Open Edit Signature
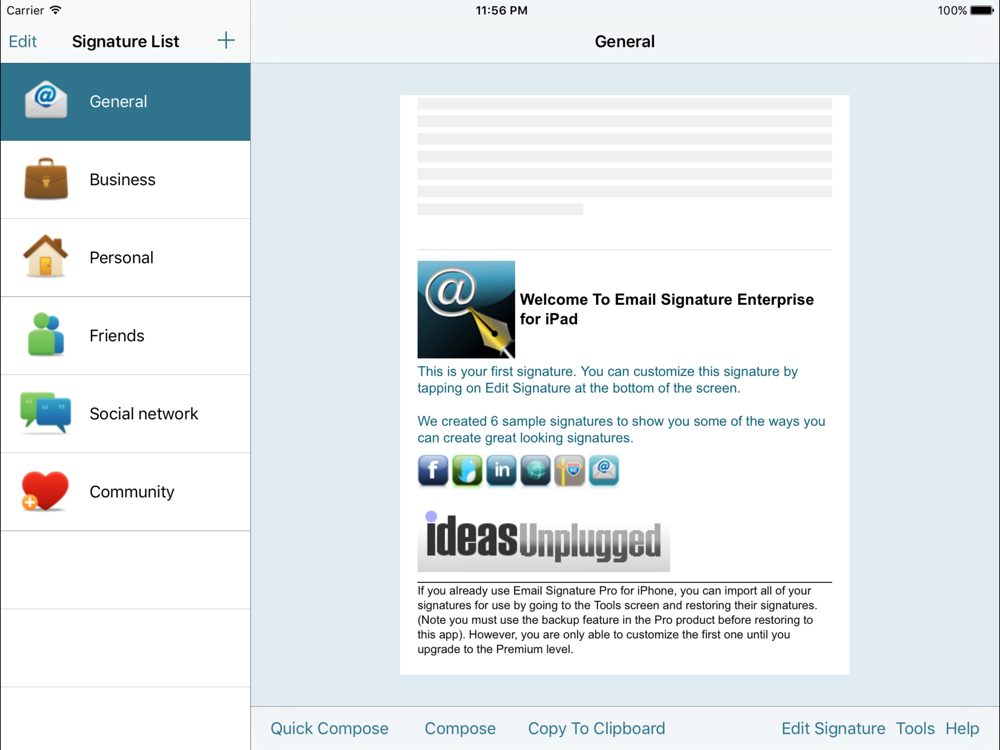This screenshot has width=1000, height=750. [833, 728]
